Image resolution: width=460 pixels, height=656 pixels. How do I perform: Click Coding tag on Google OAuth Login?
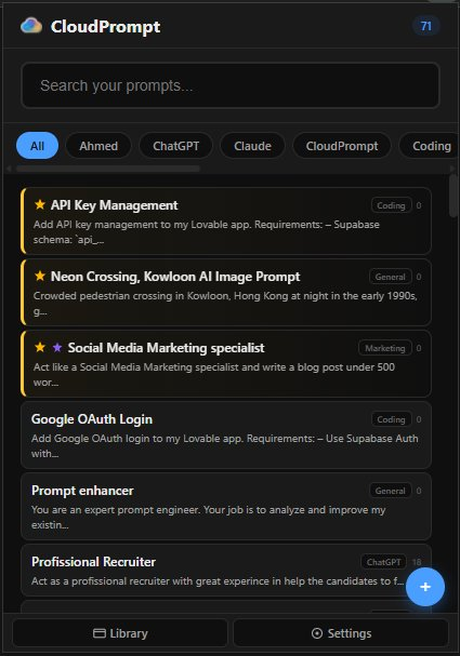coord(391,419)
